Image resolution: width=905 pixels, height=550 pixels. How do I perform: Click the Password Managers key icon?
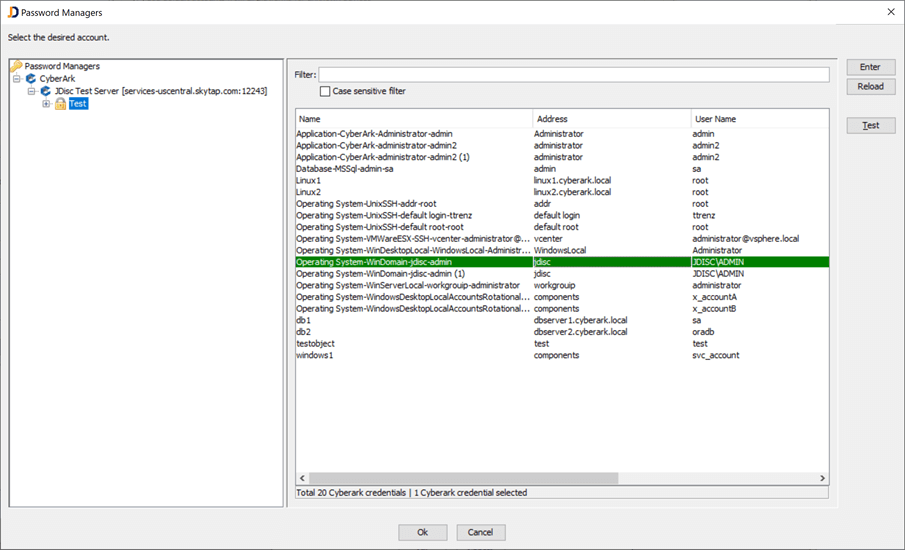pos(16,66)
